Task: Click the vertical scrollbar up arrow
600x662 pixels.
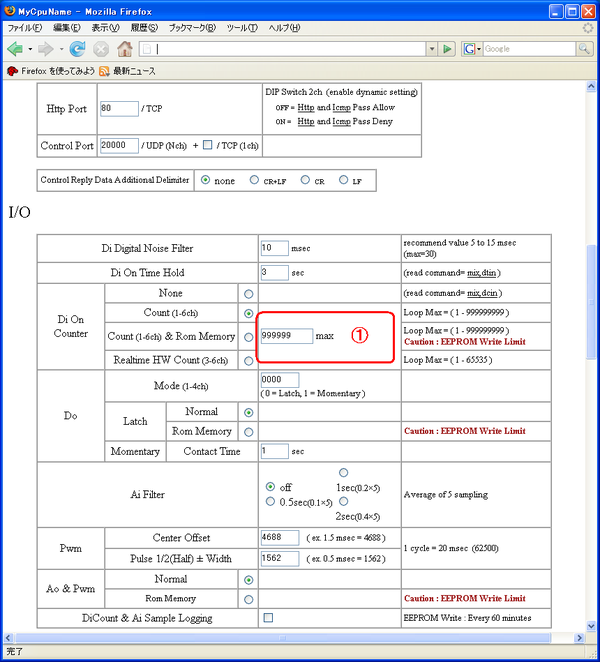Action: (x=591, y=87)
